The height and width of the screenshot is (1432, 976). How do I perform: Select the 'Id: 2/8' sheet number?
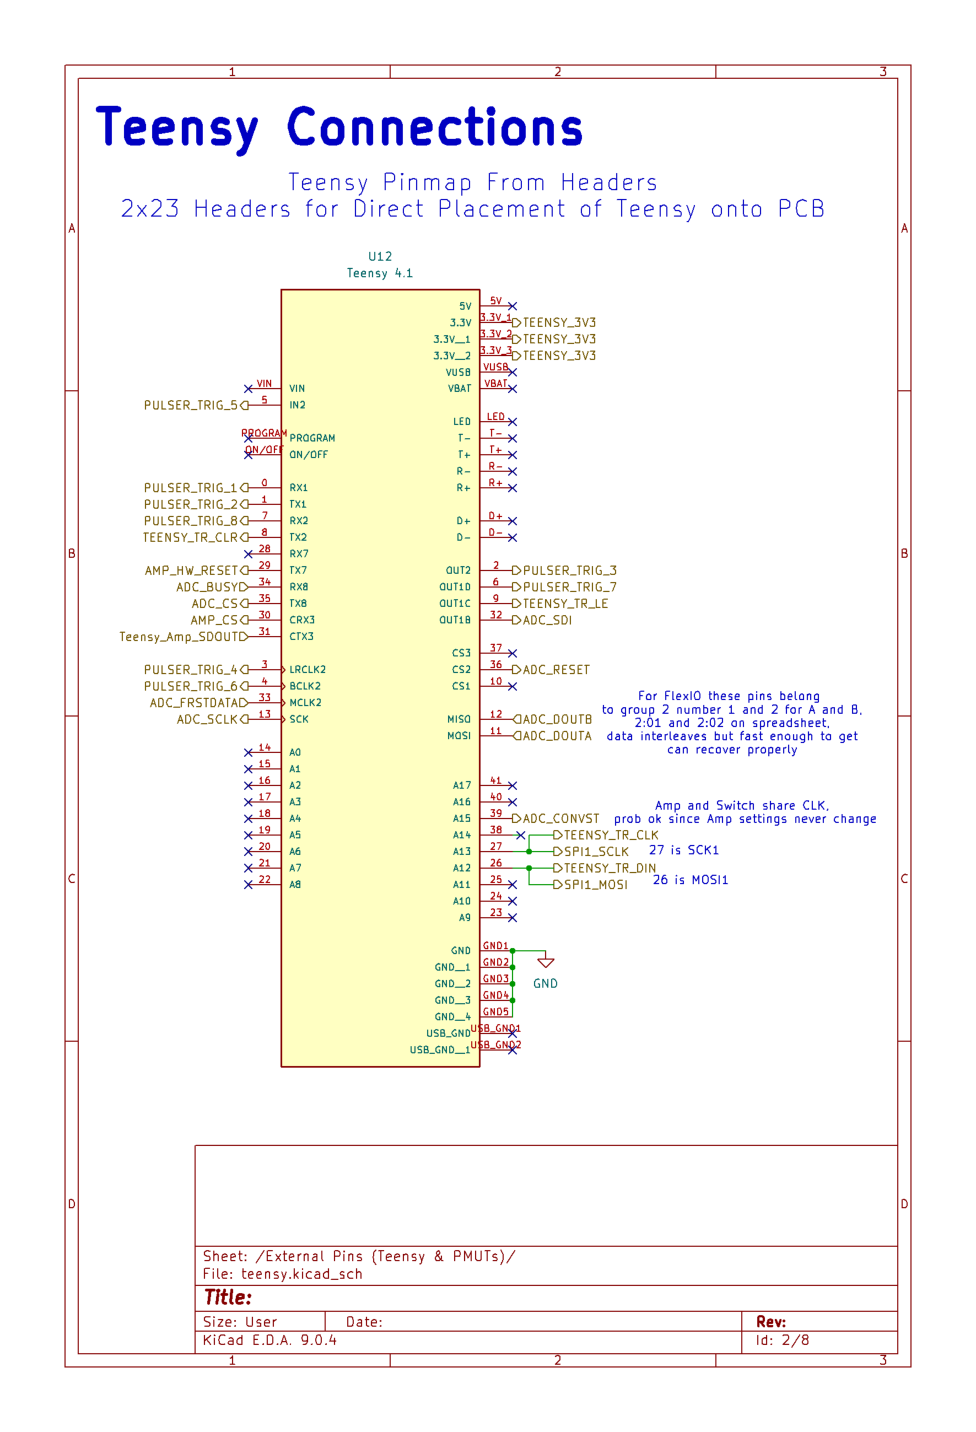click(783, 1340)
